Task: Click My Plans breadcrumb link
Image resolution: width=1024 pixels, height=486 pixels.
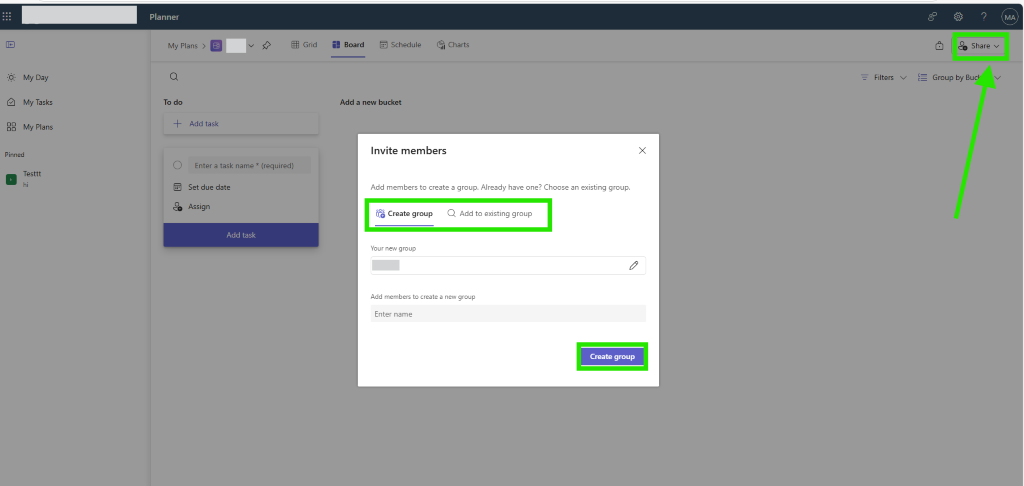Action: coord(182,46)
